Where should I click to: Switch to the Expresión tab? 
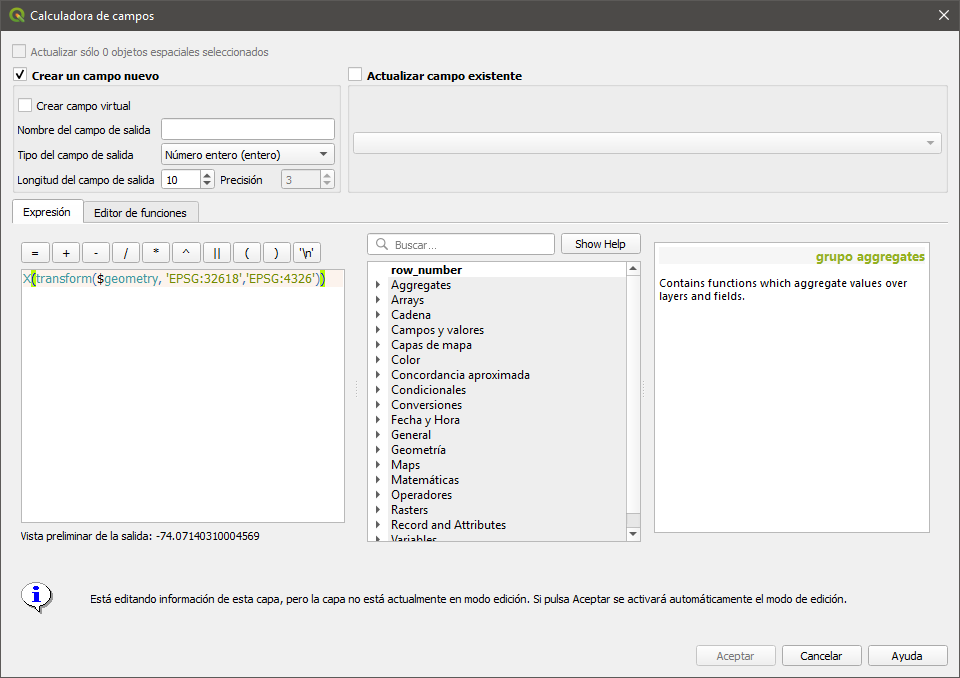click(47, 212)
